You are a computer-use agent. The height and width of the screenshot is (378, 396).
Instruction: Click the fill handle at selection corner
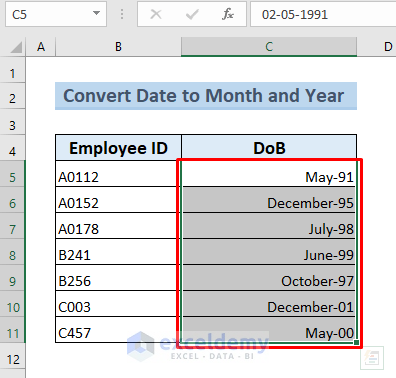point(356,342)
